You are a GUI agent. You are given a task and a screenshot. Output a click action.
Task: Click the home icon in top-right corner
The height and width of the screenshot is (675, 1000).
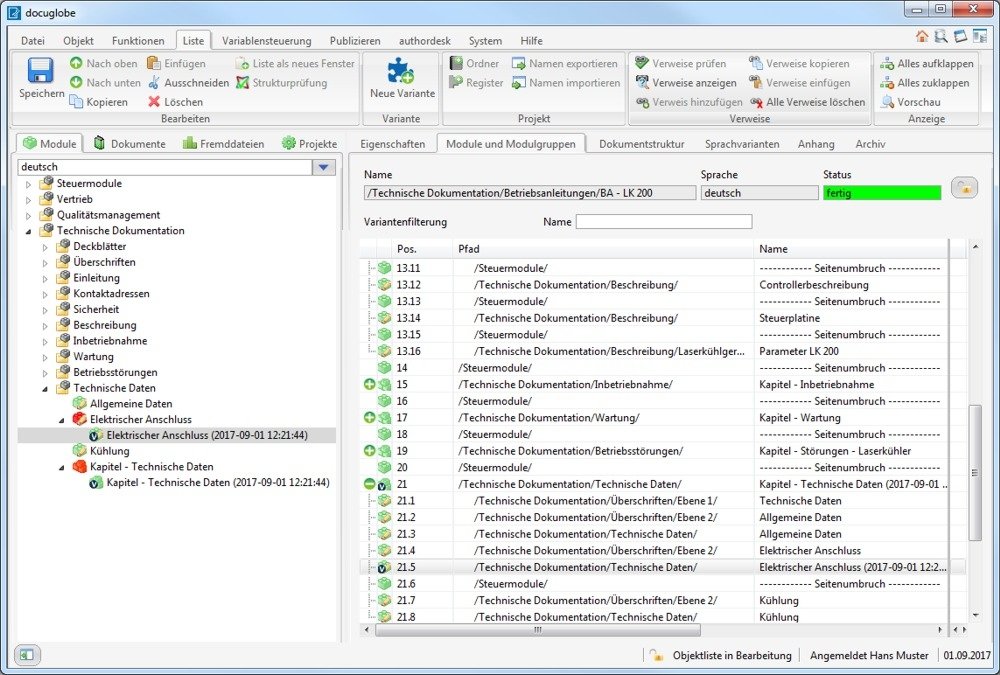(x=922, y=36)
